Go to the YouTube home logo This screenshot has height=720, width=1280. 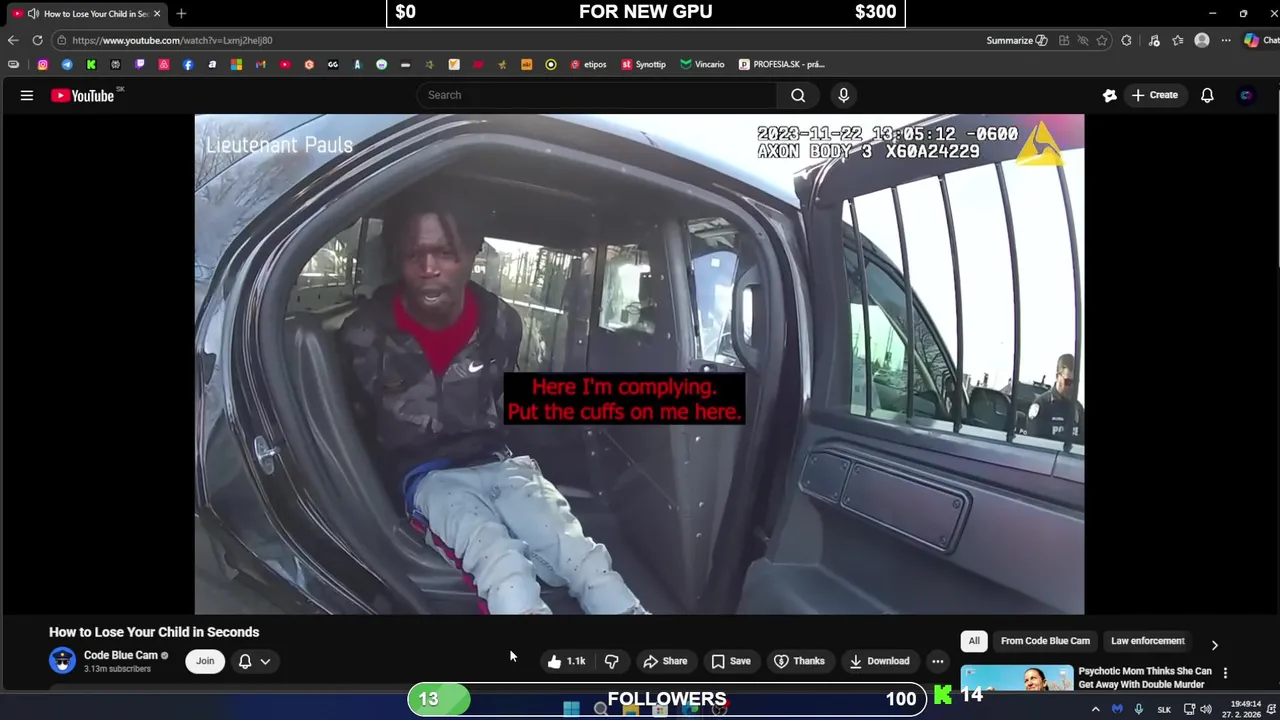point(83,96)
